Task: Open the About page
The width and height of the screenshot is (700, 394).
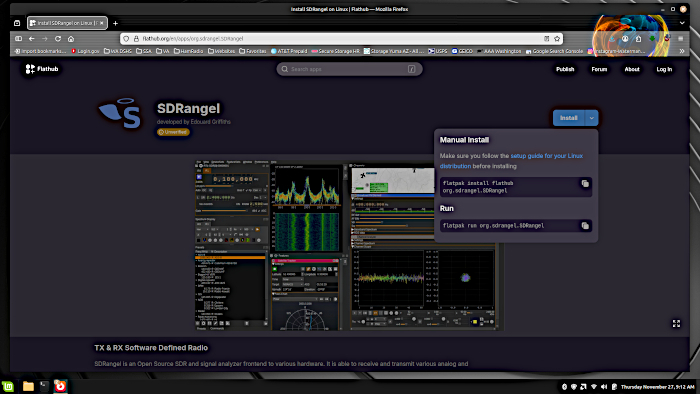Action: pos(632,69)
